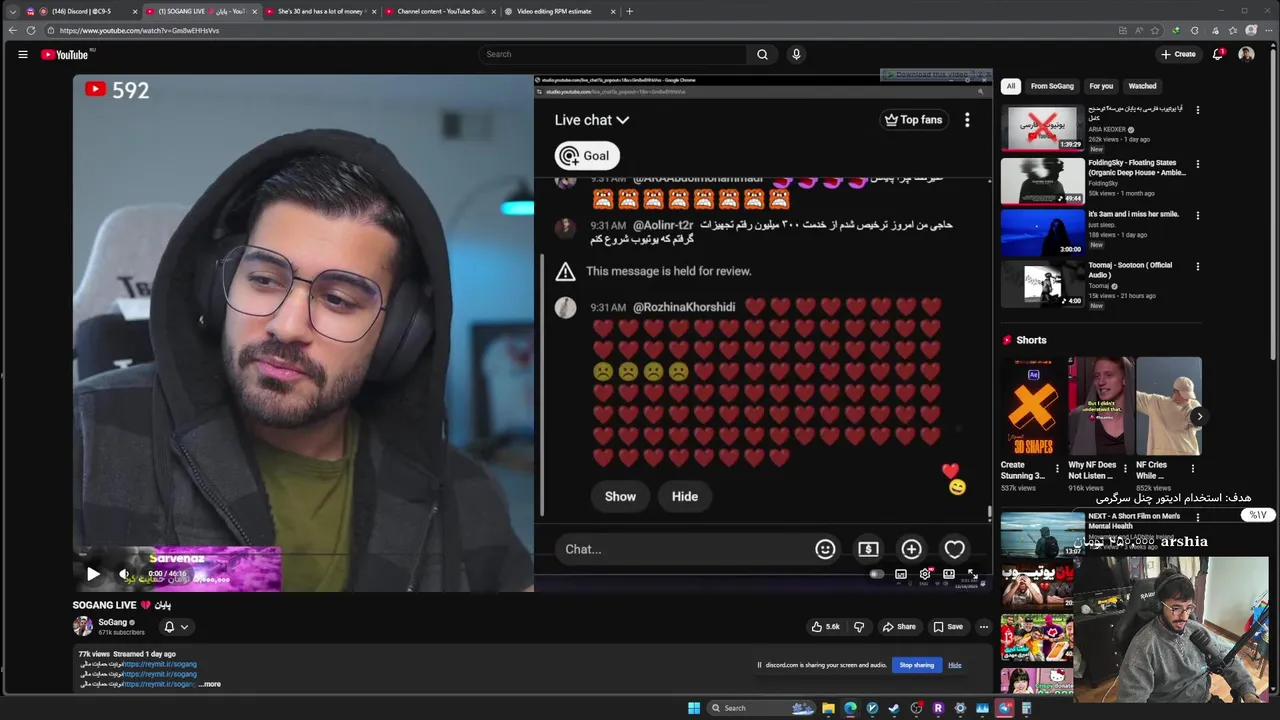Click the search magnifier button
This screenshot has width=1280, height=720.
pyautogui.click(x=762, y=54)
